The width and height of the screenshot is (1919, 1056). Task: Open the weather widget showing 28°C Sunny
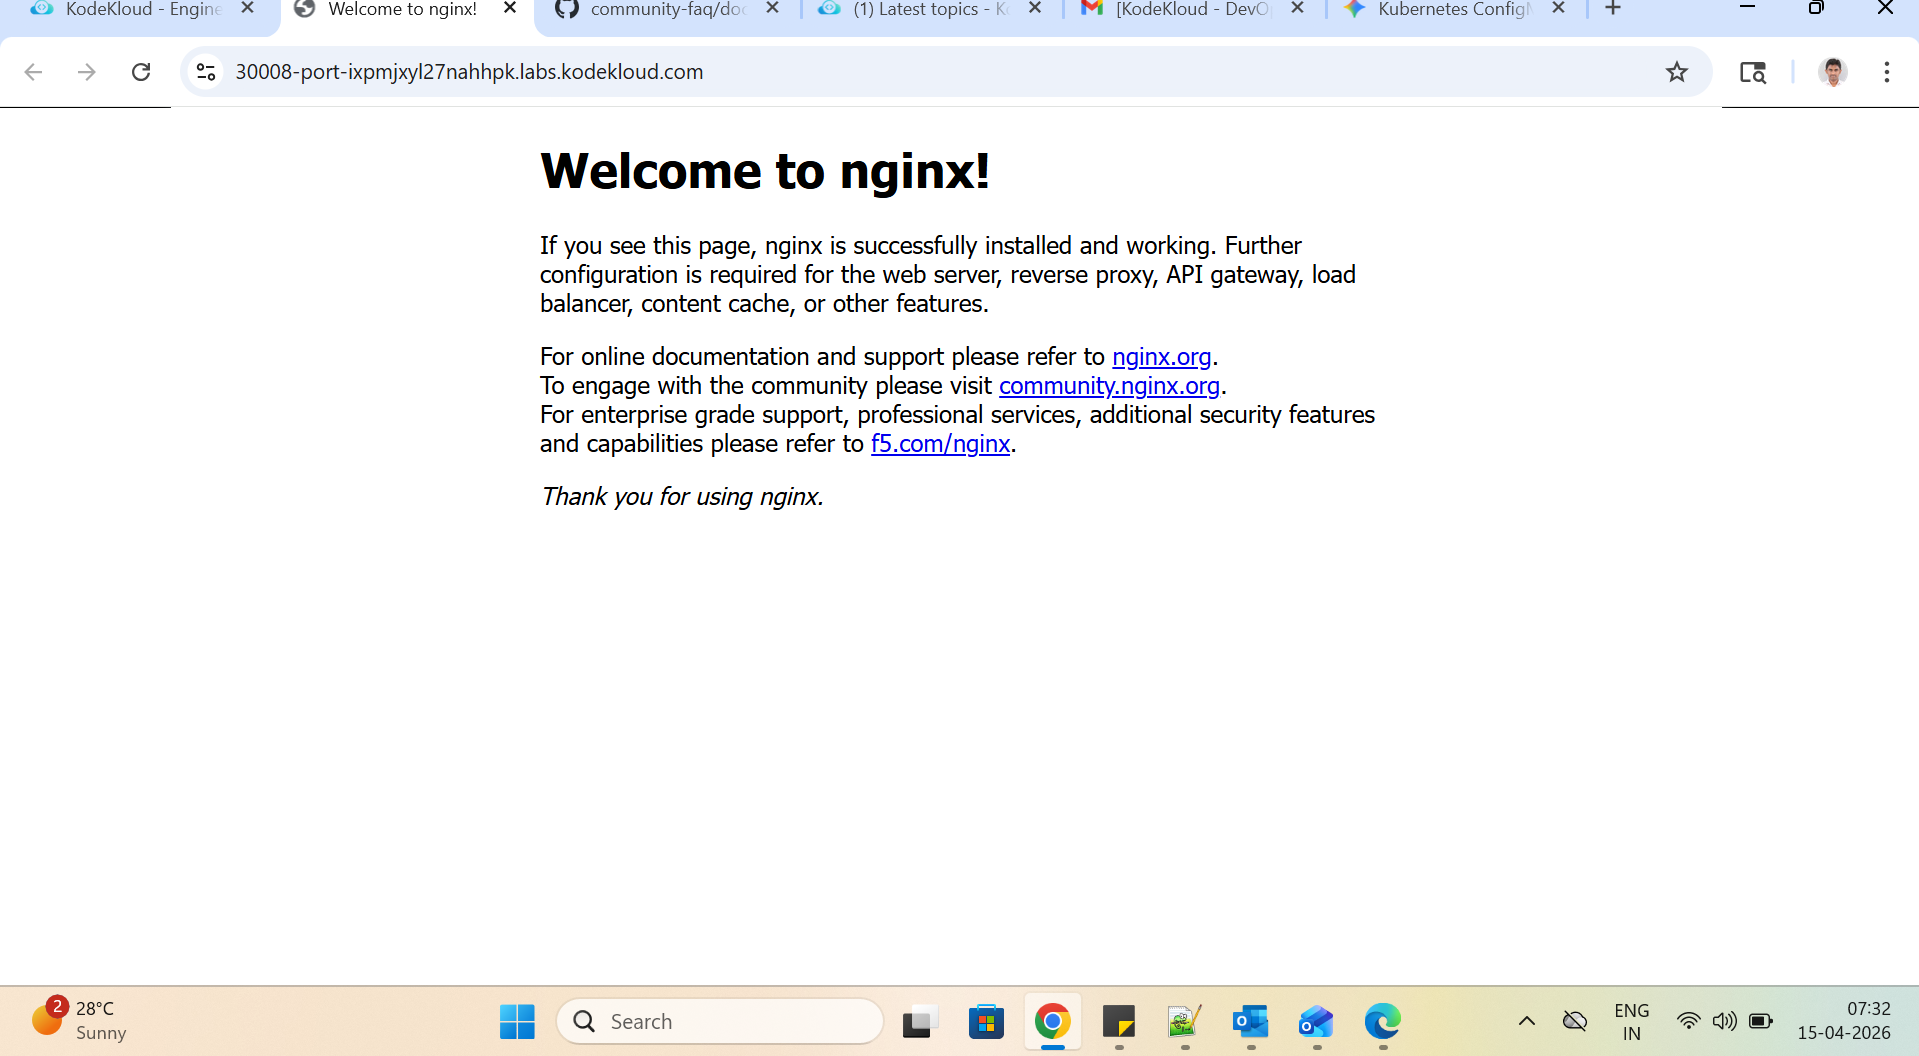tap(80, 1020)
